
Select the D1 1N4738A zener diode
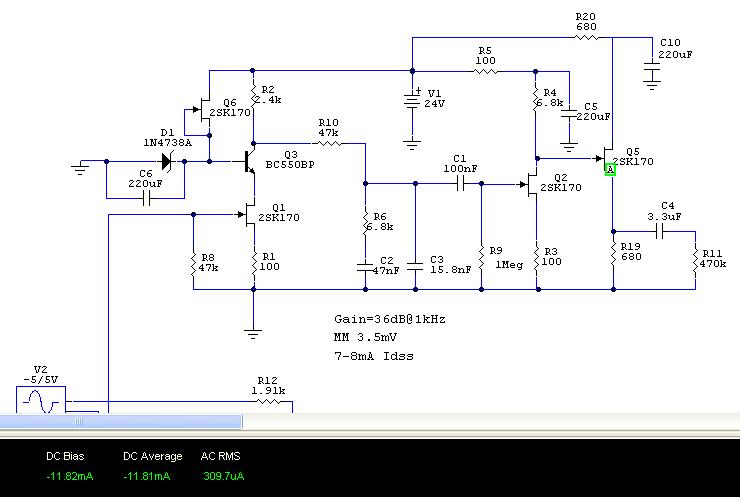click(x=167, y=161)
